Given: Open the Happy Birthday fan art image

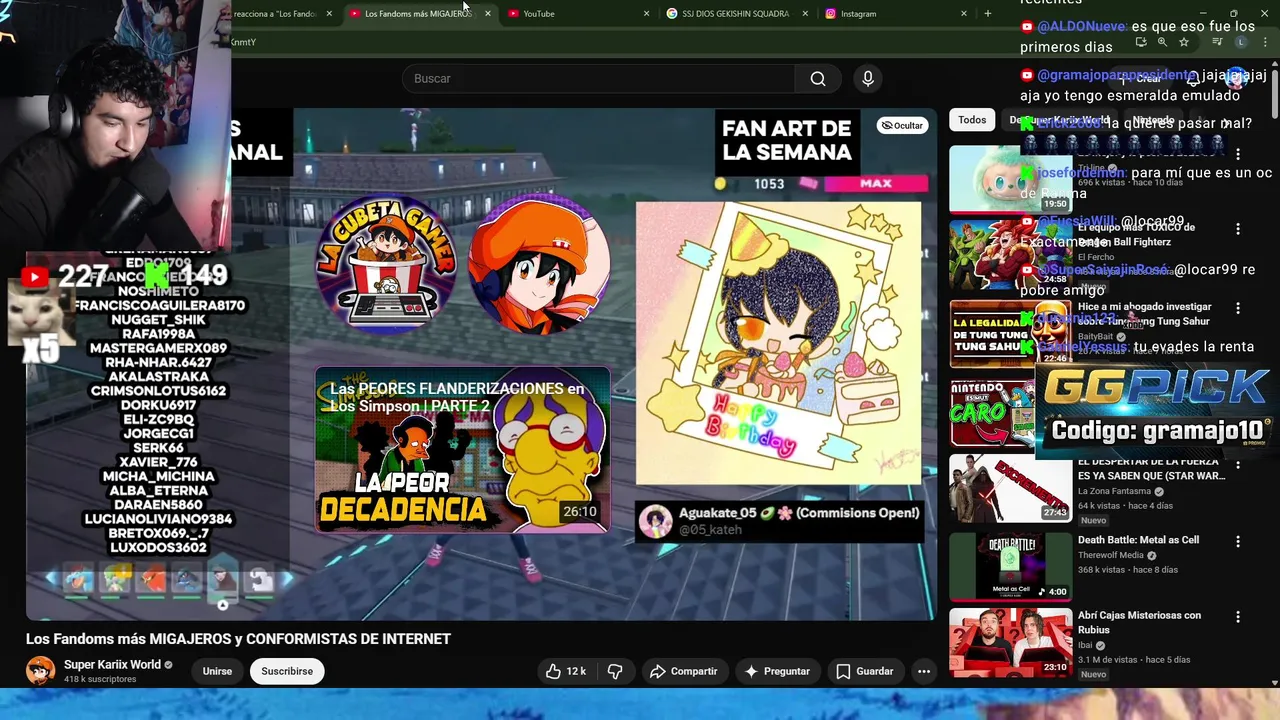Looking at the screenshot, I should point(778,343).
